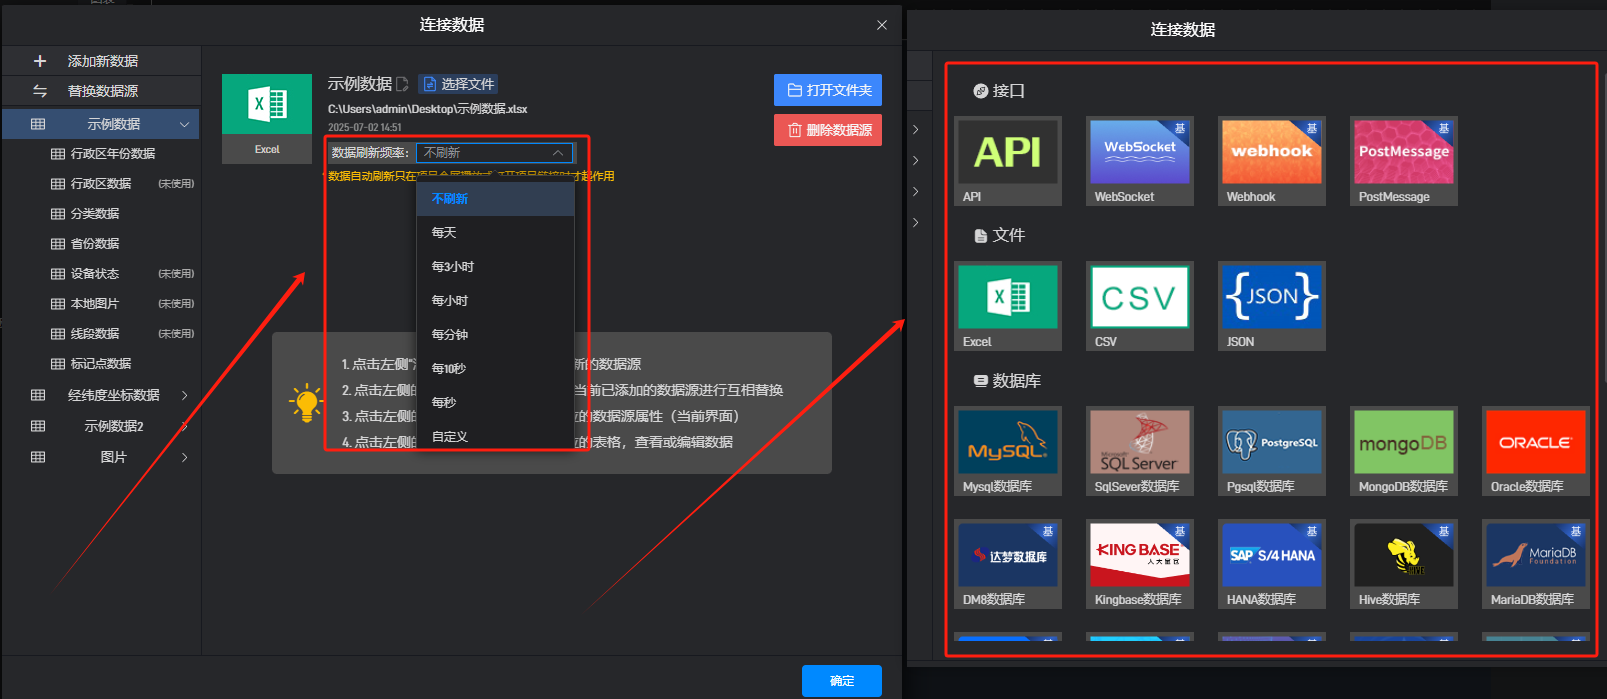Select the CSV file data source tile
Screen dimensions: 1607x699
click(x=1140, y=306)
